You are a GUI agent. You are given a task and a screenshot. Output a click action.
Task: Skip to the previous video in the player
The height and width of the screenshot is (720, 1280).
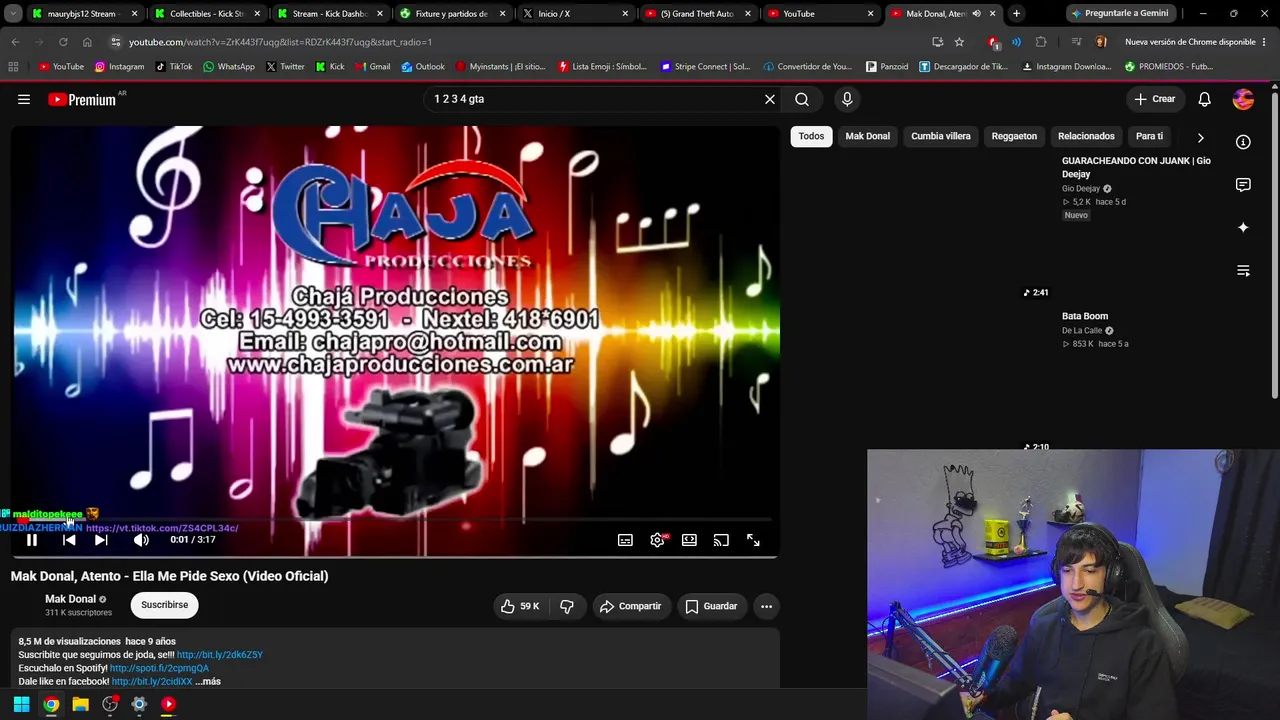click(x=69, y=540)
